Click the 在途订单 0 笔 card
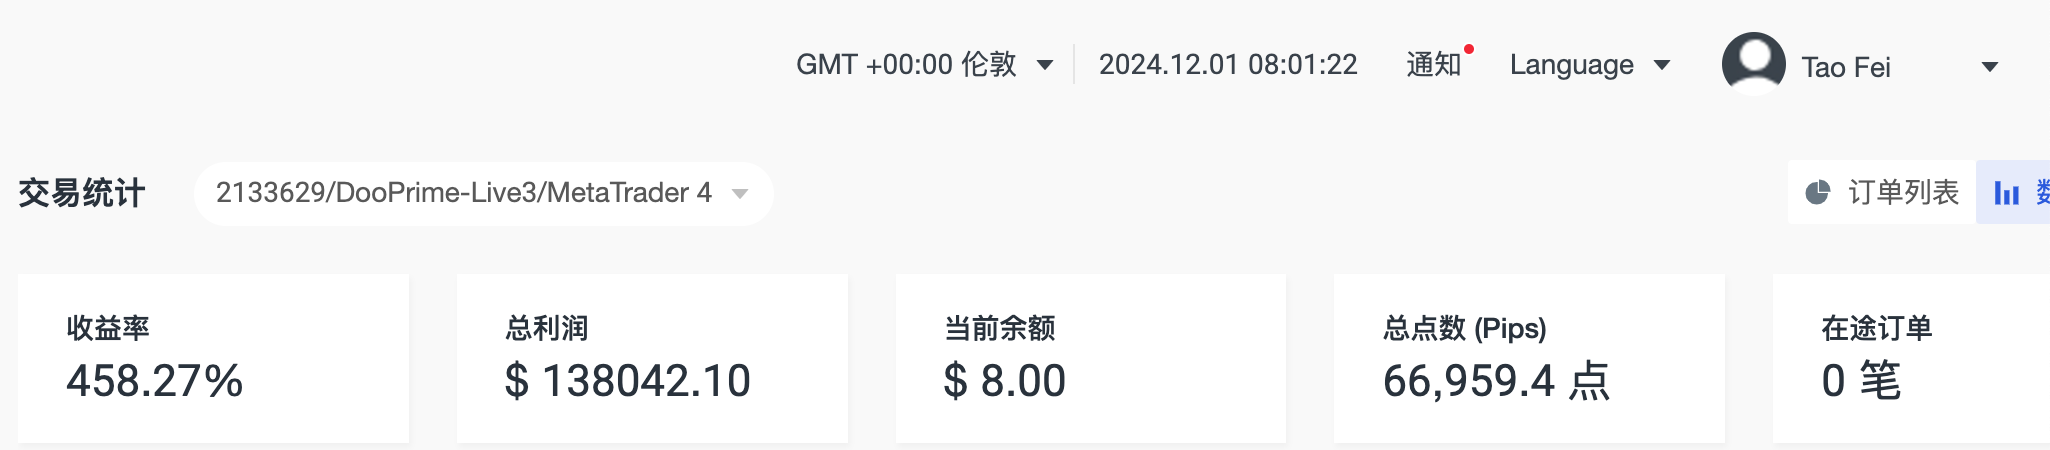The height and width of the screenshot is (450, 2050). (1911, 358)
